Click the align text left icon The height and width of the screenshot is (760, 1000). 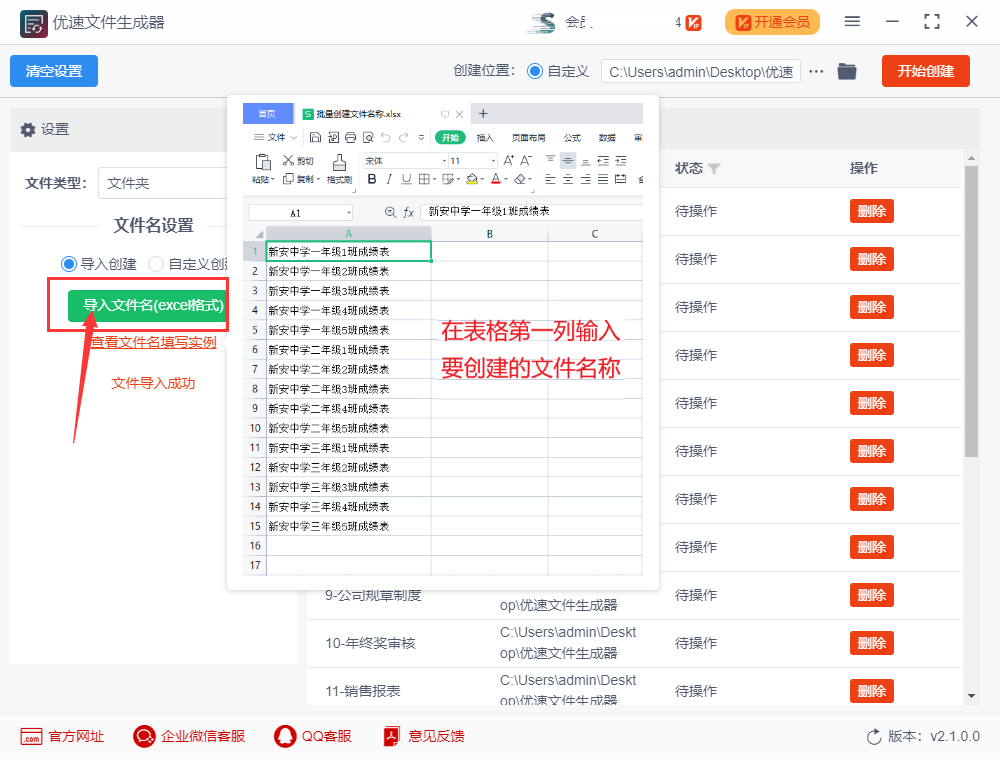[550, 179]
